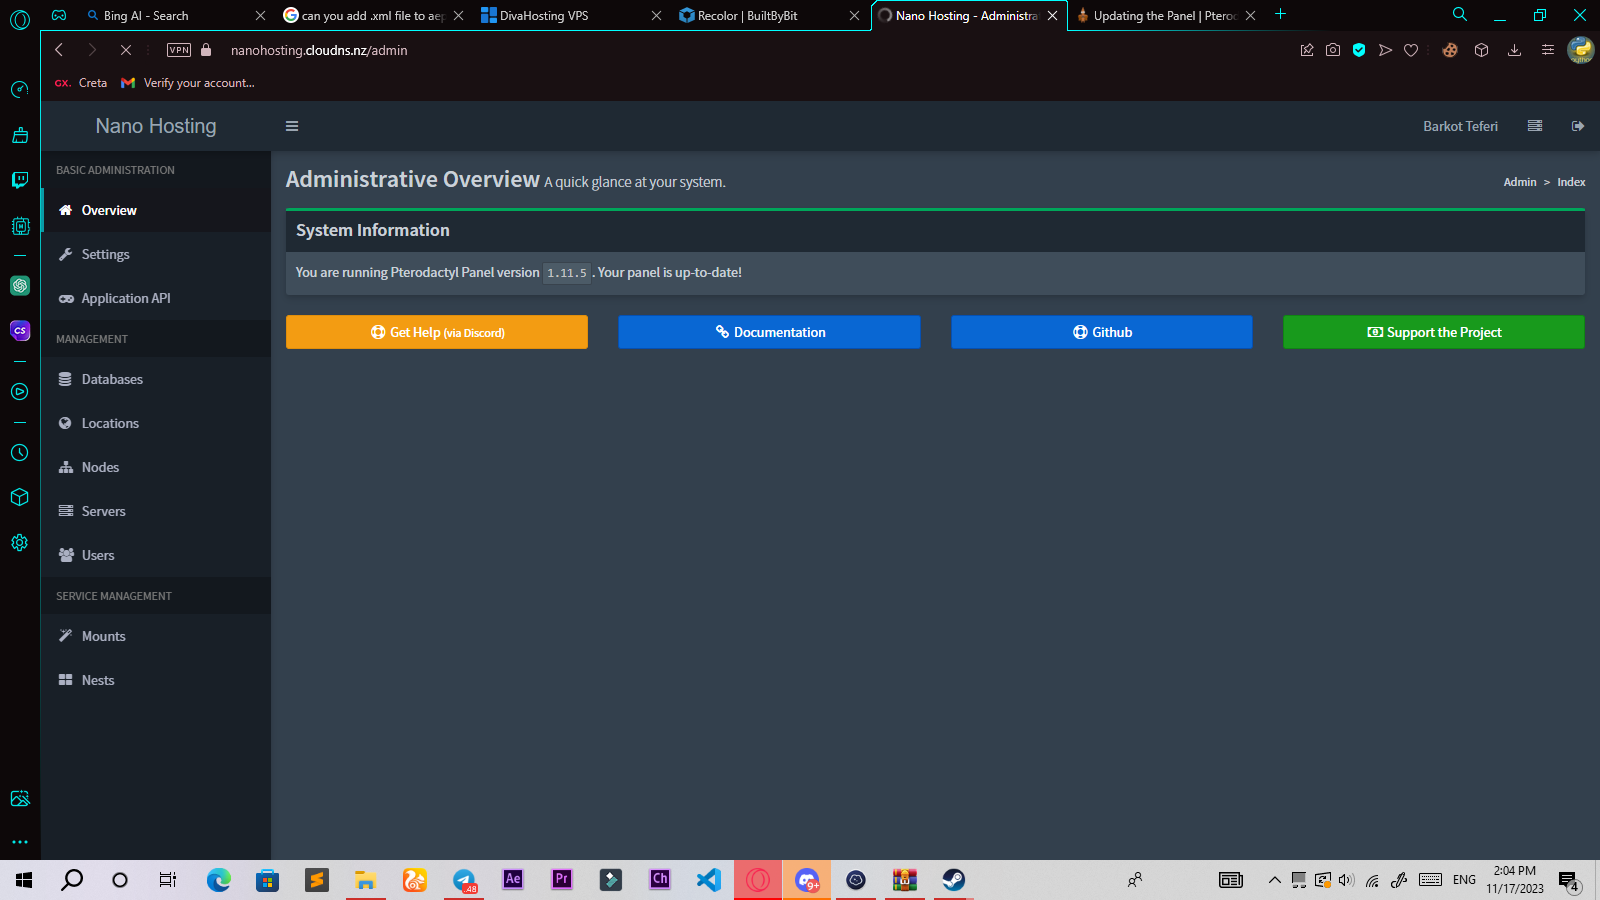The width and height of the screenshot is (1600, 900).
Task: Open player icon in Opera sidebar
Action: point(20,392)
